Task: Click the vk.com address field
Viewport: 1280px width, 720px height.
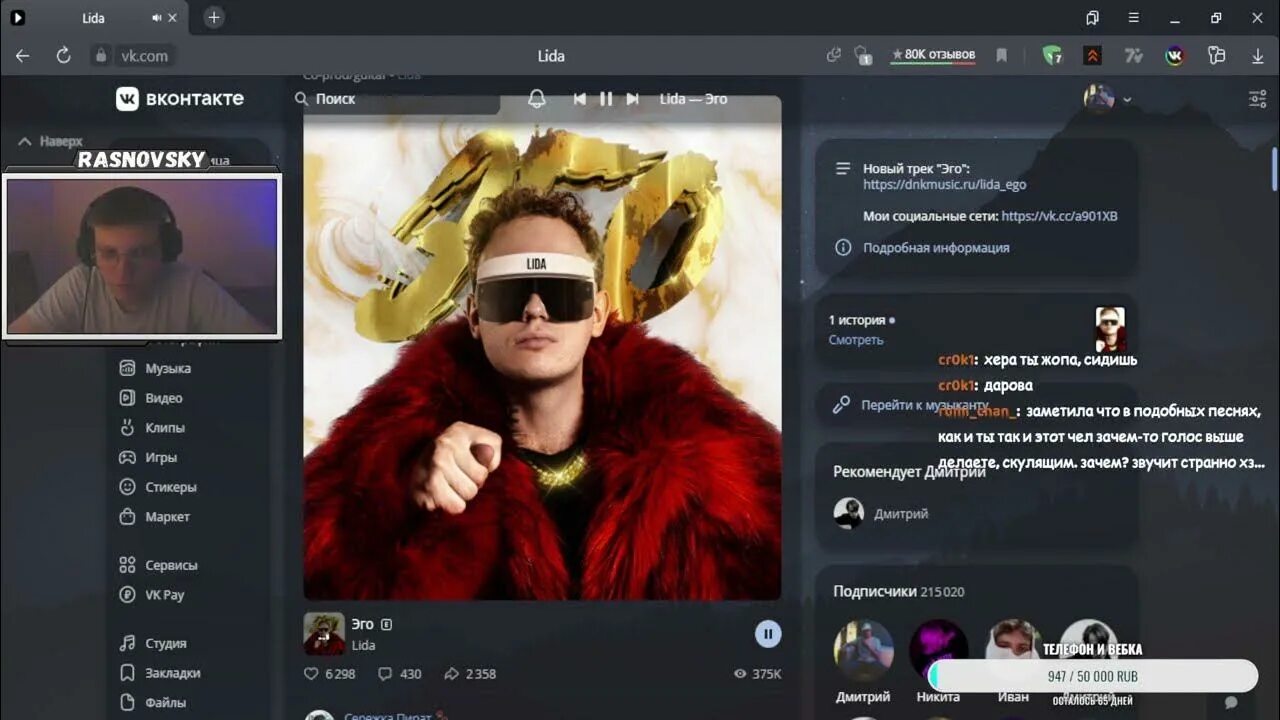Action: (x=145, y=56)
